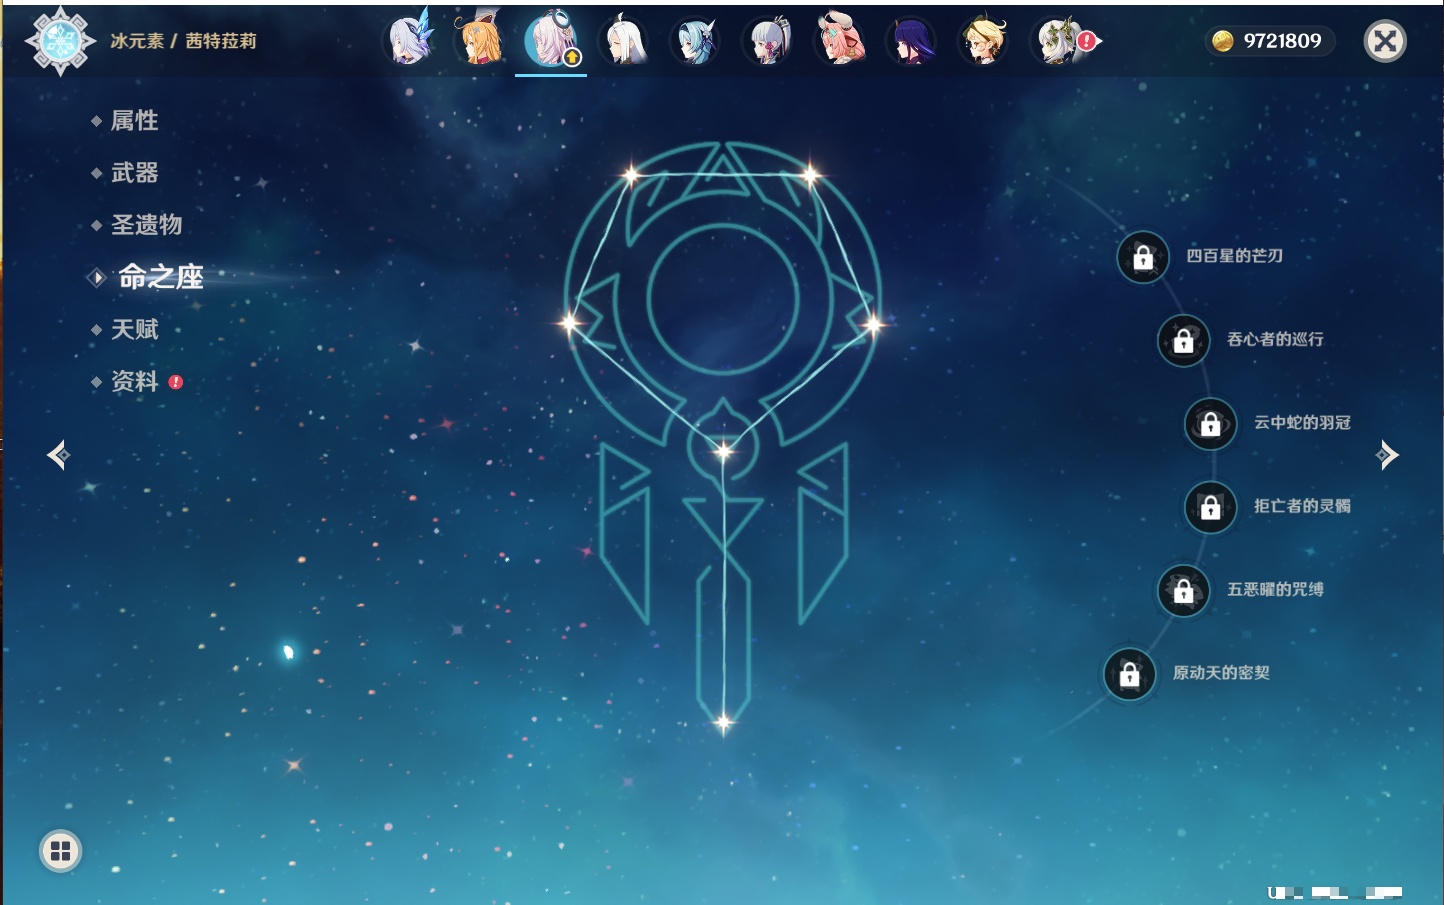Open the locked 云中蛇的羽冠 constellation node
The image size is (1444, 905).
point(1211,423)
